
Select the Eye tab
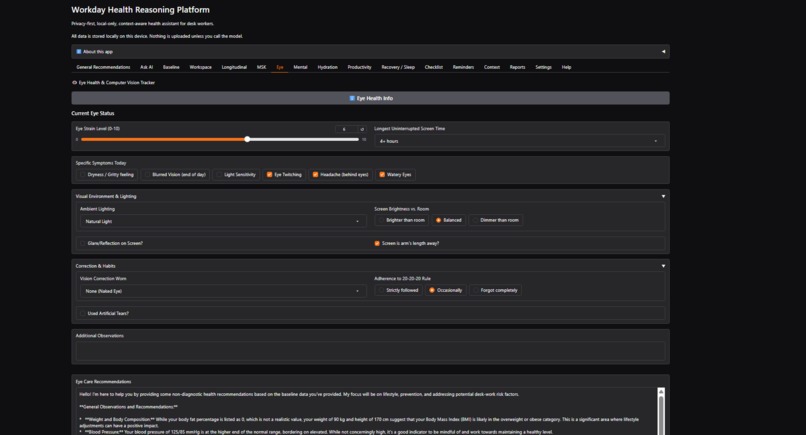tap(280, 67)
